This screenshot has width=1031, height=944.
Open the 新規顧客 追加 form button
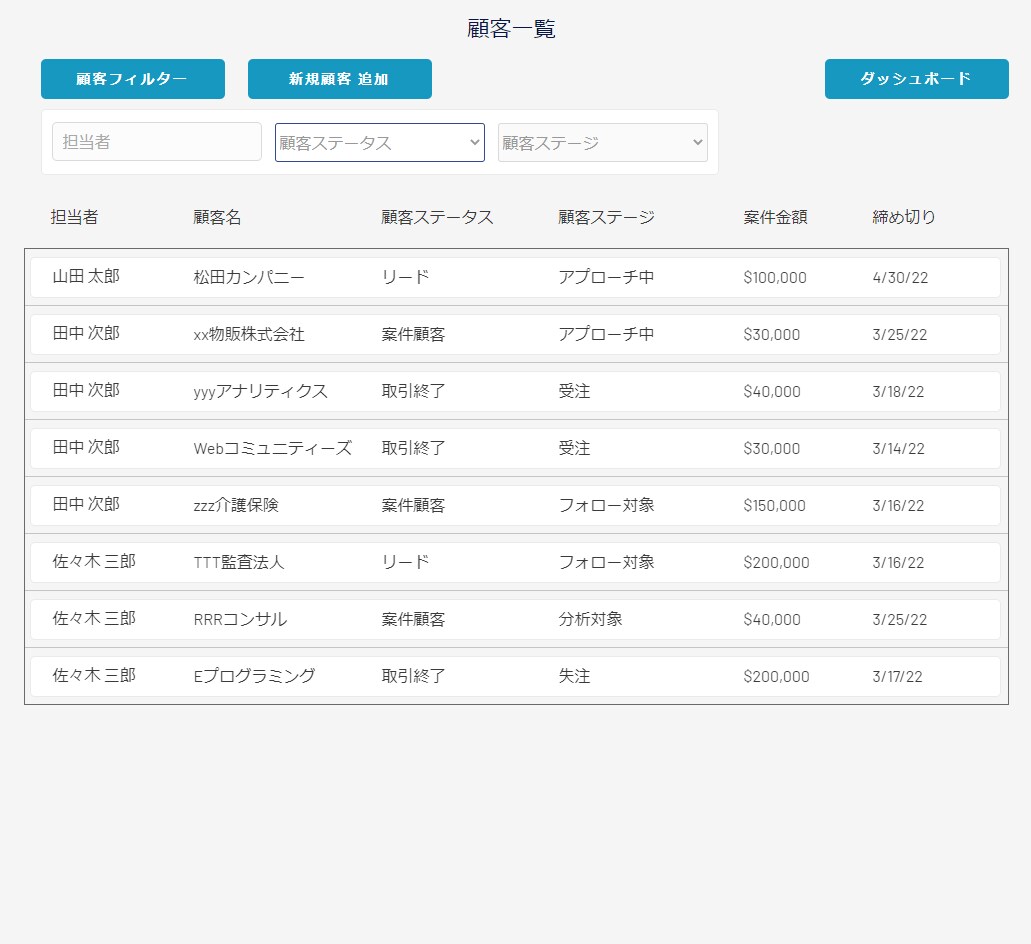tap(339, 79)
